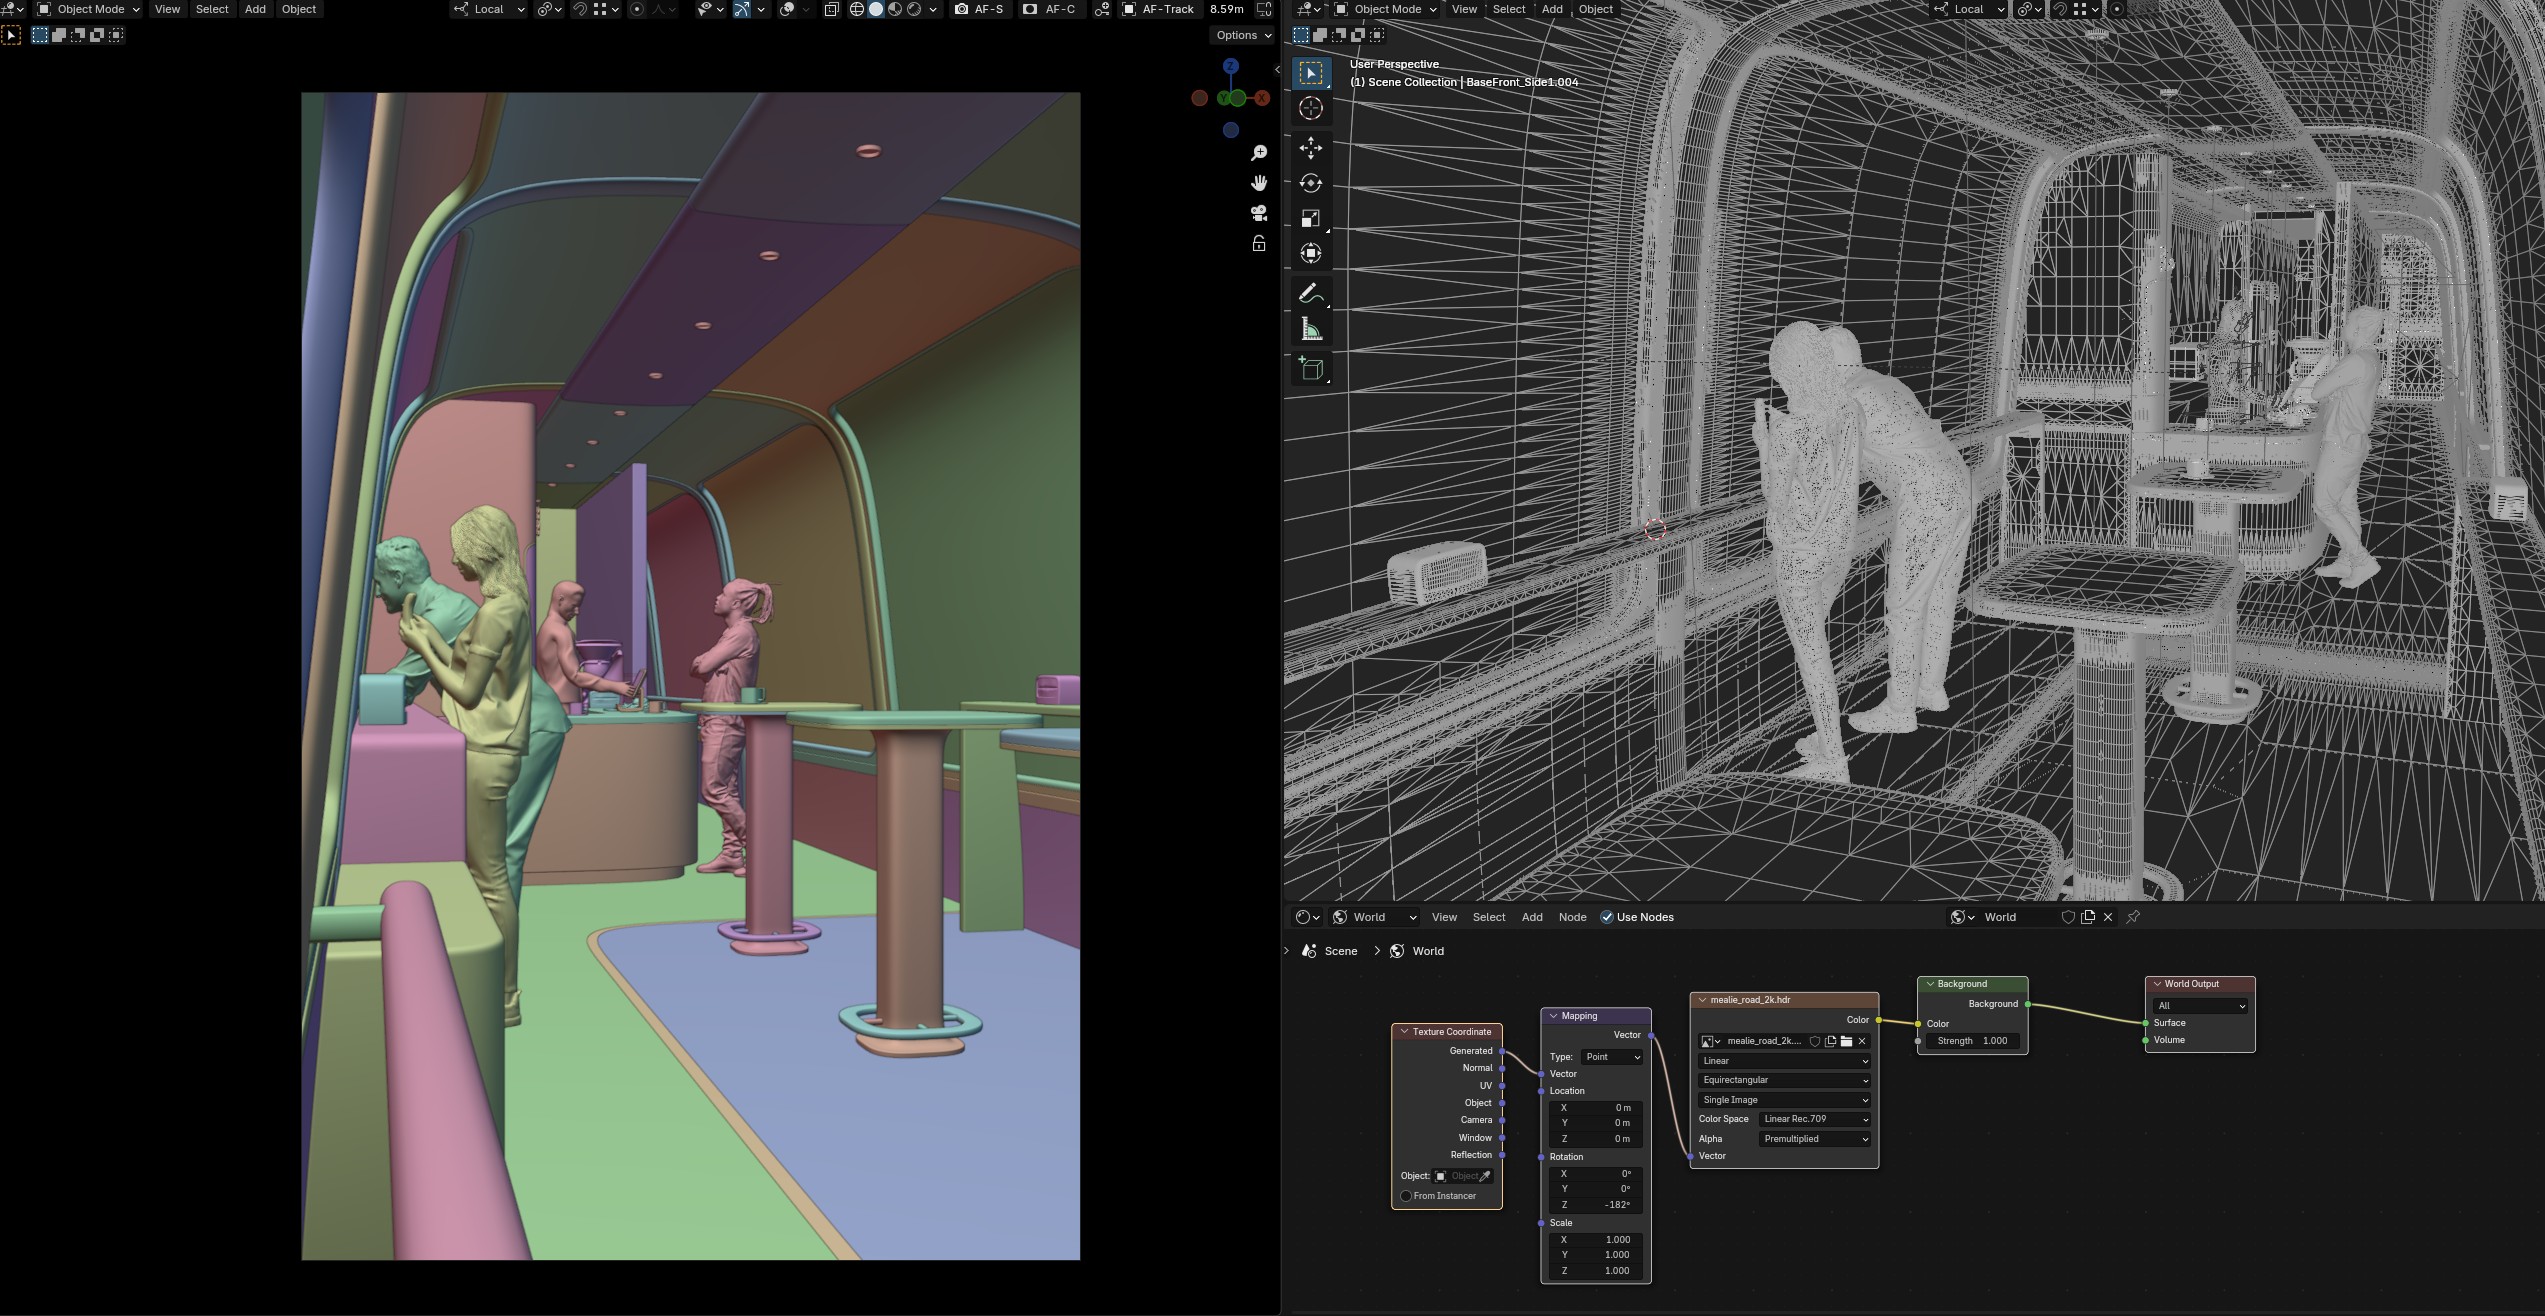Open Alpha Premultiplied dropdown
Image resolution: width=2545 pixels, height=1316 pixels.
click(1814, 1139)
